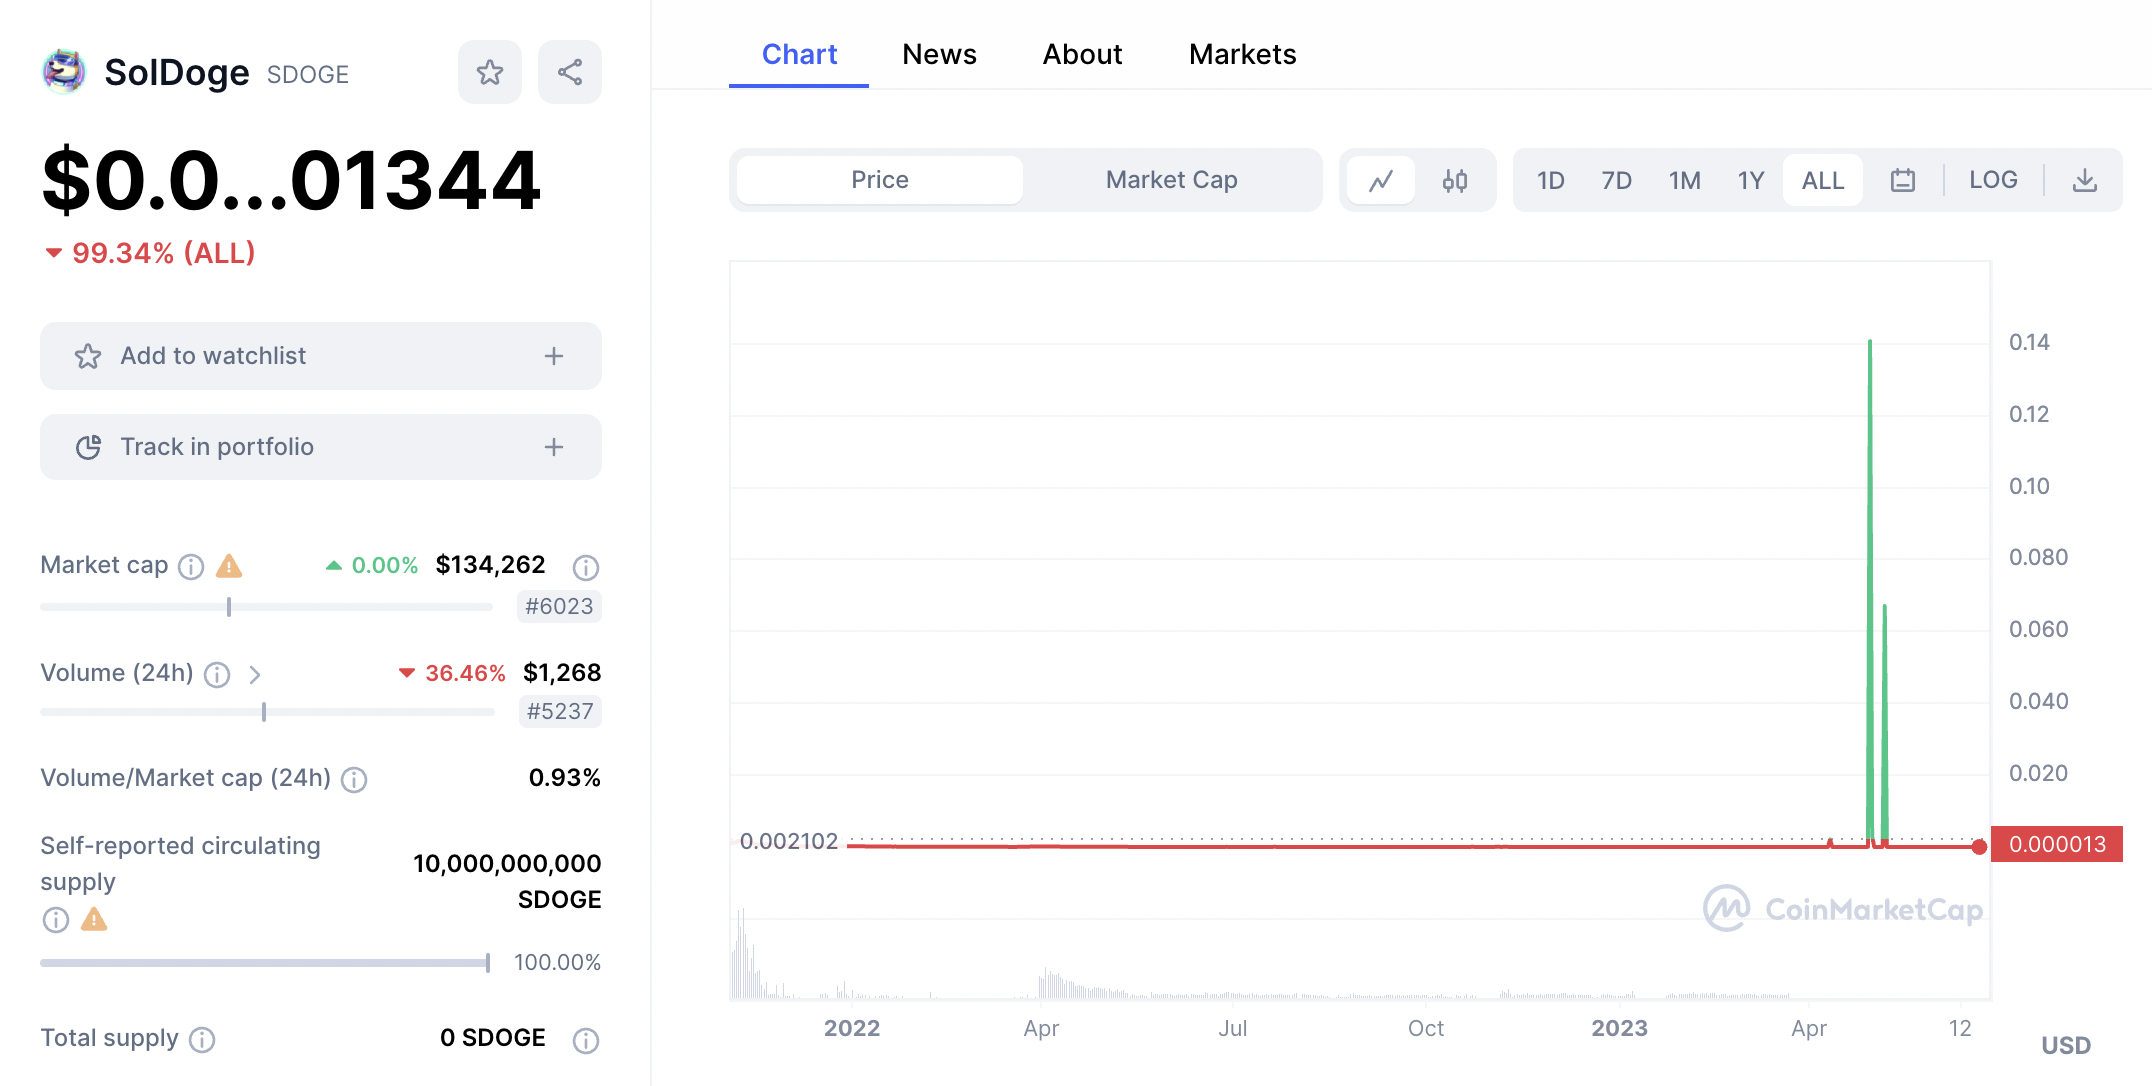Expand Volume (24h) chevron arrow
2152x1086 pixels.
point(255,675)
